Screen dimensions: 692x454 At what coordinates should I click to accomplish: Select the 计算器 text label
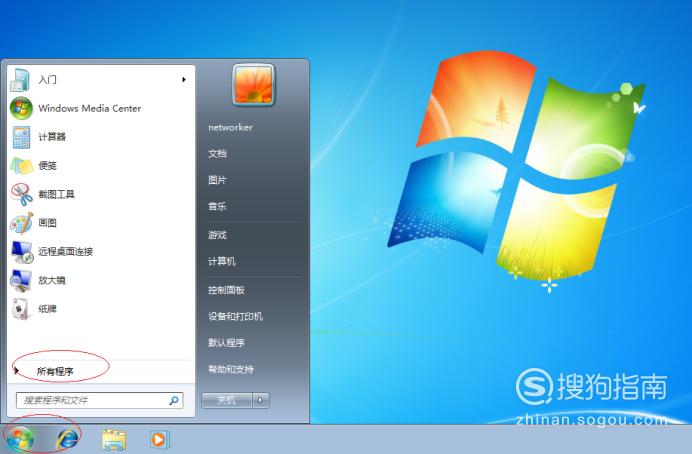coord(52,137)
